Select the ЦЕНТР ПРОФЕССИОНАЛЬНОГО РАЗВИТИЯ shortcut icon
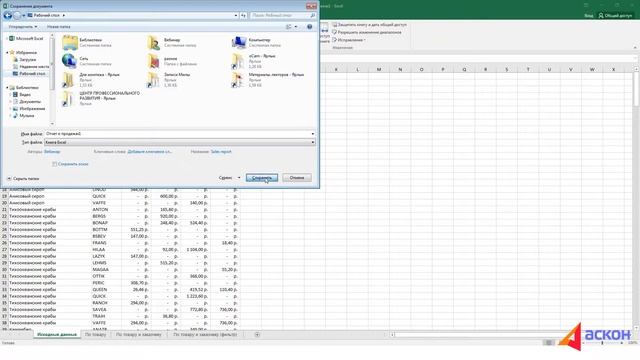Screen dimensions: 640x360 (x=68, y=99)
